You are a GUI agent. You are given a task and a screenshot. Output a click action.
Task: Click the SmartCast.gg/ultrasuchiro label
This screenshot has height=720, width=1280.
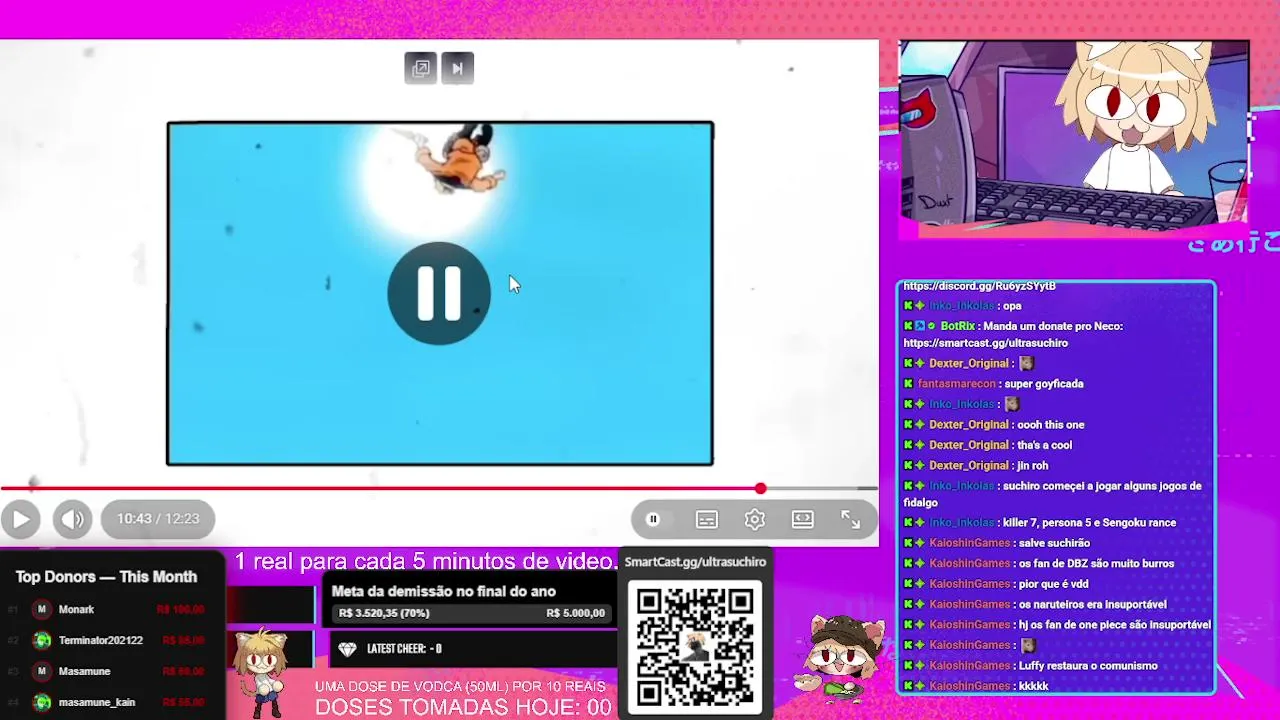[x=695, y=562]
